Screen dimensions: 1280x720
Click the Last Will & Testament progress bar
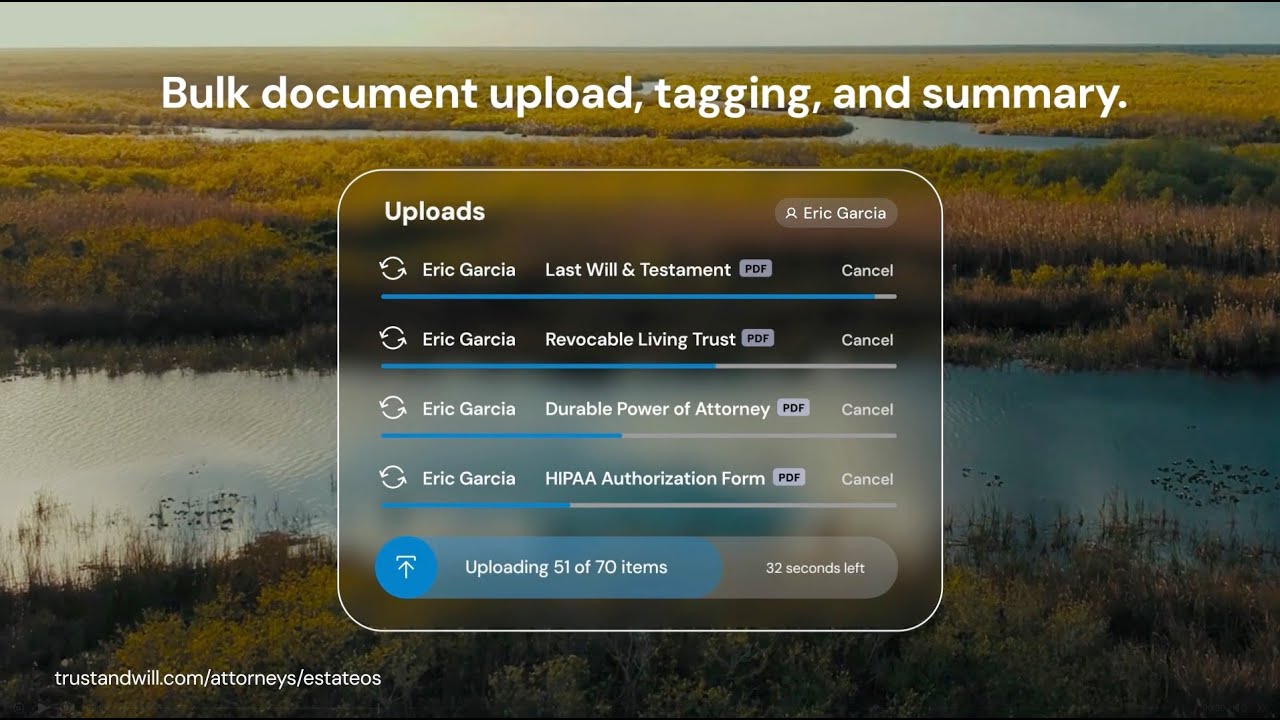639,296
